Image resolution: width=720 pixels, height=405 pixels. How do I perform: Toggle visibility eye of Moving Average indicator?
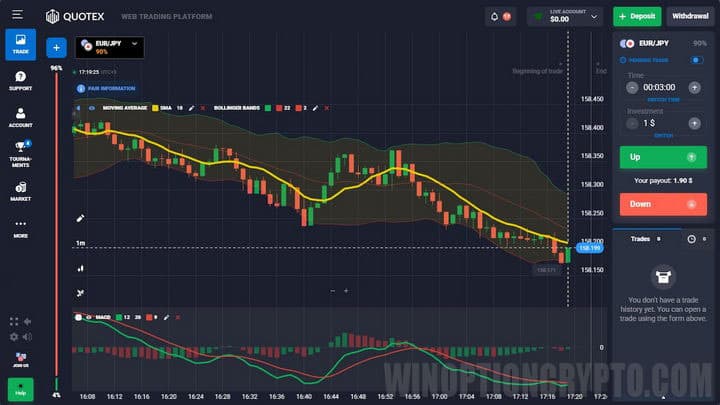click(x=91, y=107)
